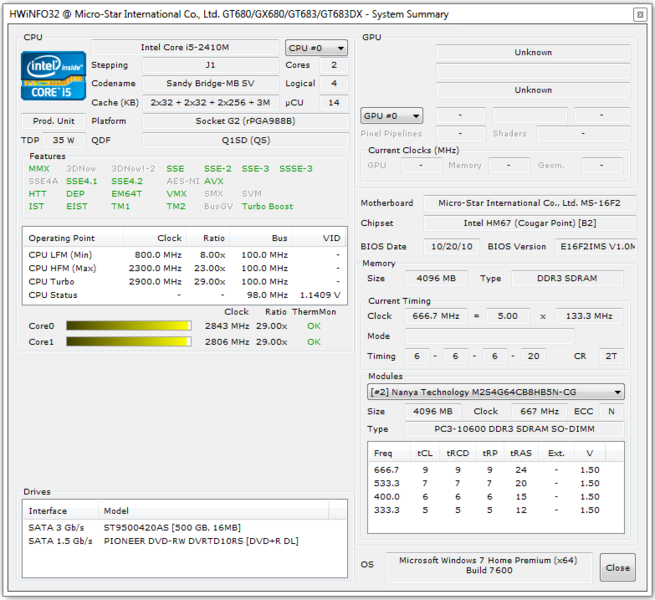
Task: Select the PIONEER DVD-RW DVRTD10RS row
Action: (184, 541)
